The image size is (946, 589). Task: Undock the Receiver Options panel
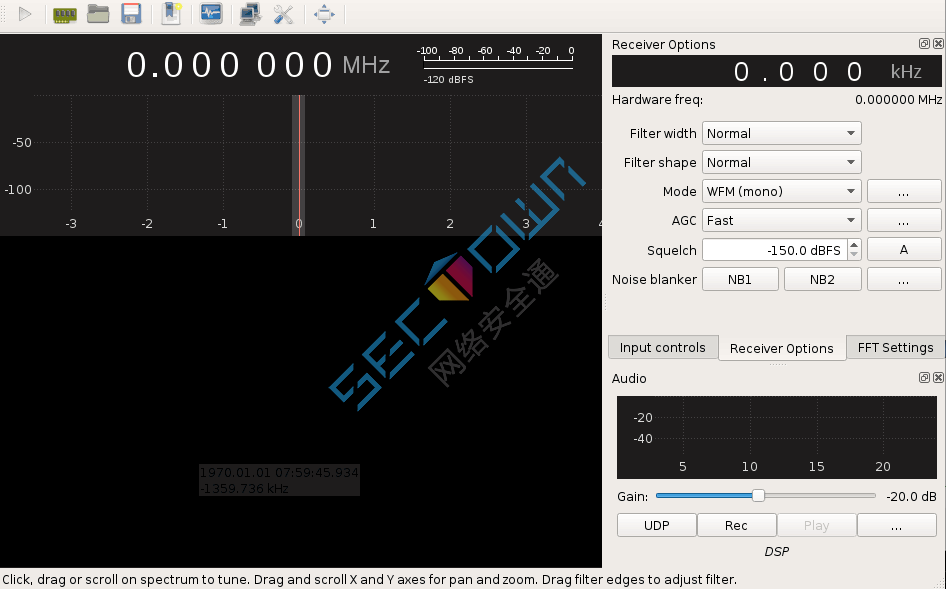point(924,43)
